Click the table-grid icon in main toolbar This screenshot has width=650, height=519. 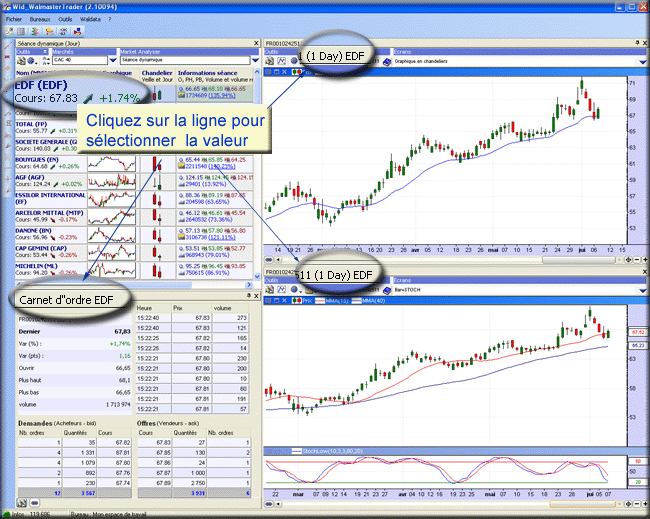(21, 31)
